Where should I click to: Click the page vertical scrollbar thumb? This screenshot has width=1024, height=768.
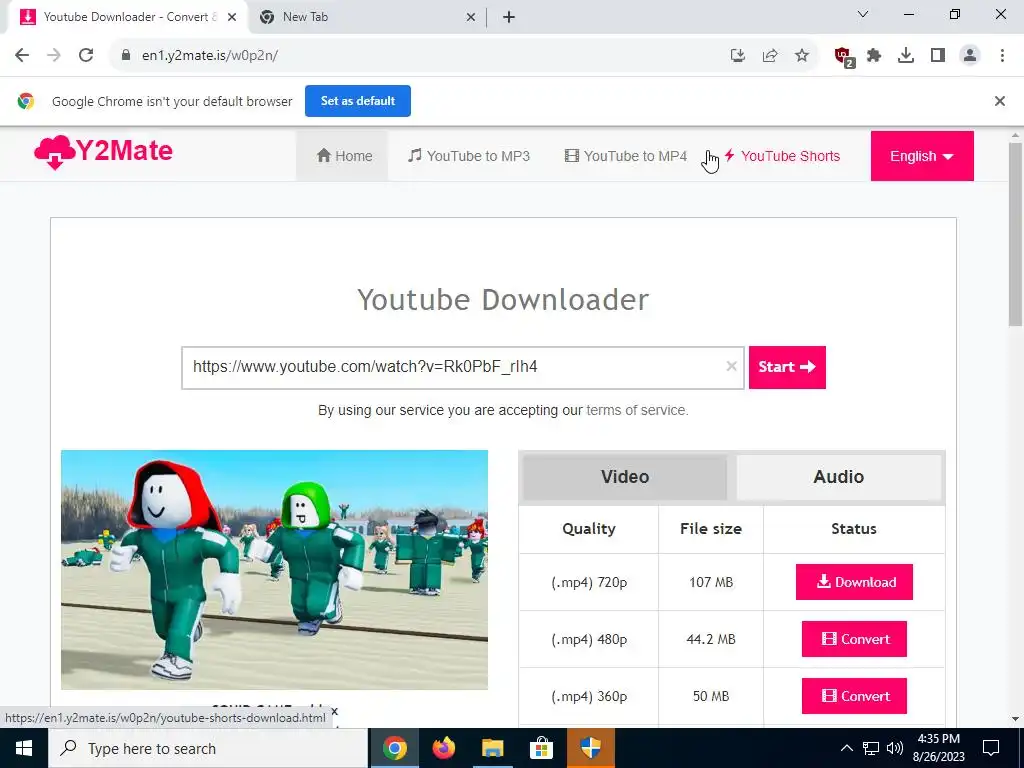[x=1015, y=234]
